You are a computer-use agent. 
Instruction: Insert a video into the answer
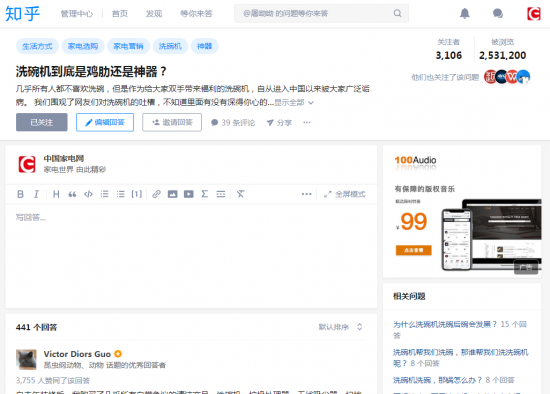pos(188,194)
